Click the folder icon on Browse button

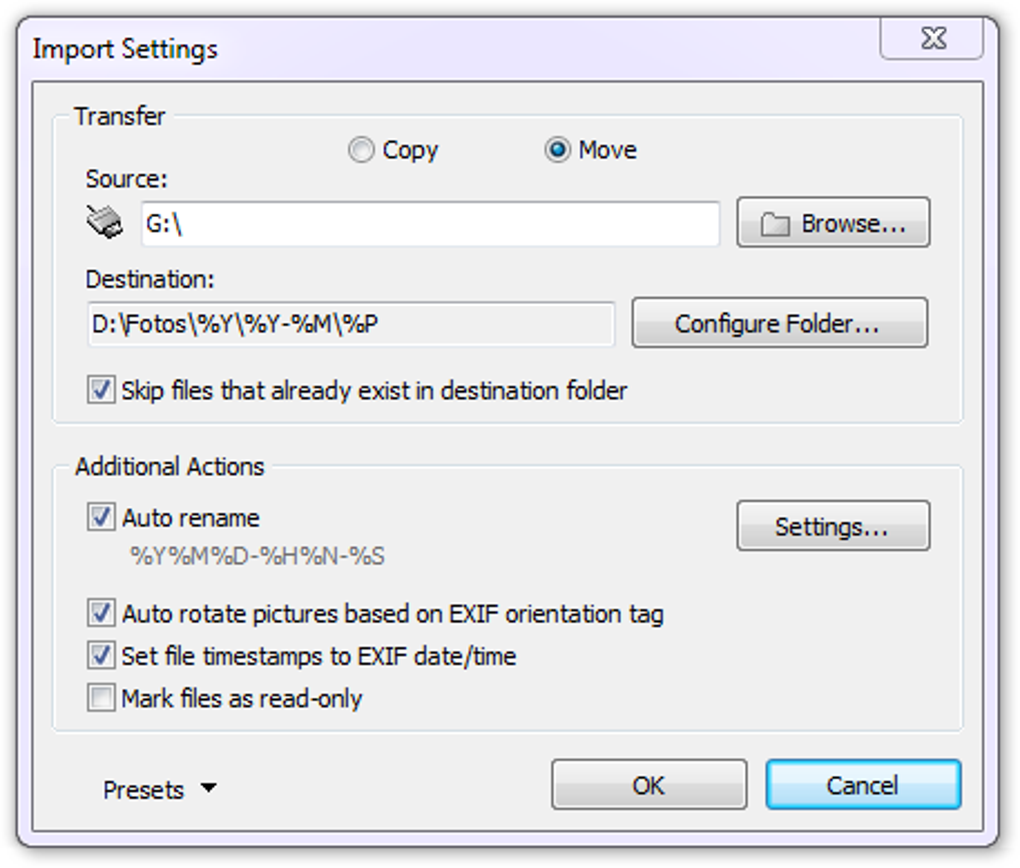pos(775,224)
